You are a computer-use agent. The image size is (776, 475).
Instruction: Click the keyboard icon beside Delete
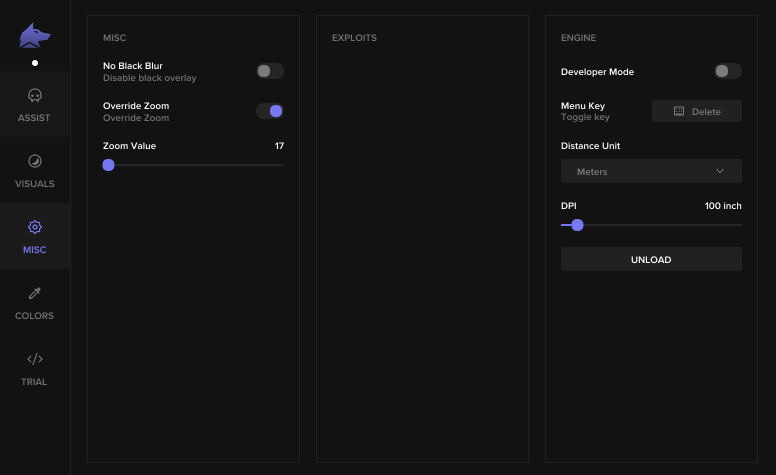click(679, 111)
